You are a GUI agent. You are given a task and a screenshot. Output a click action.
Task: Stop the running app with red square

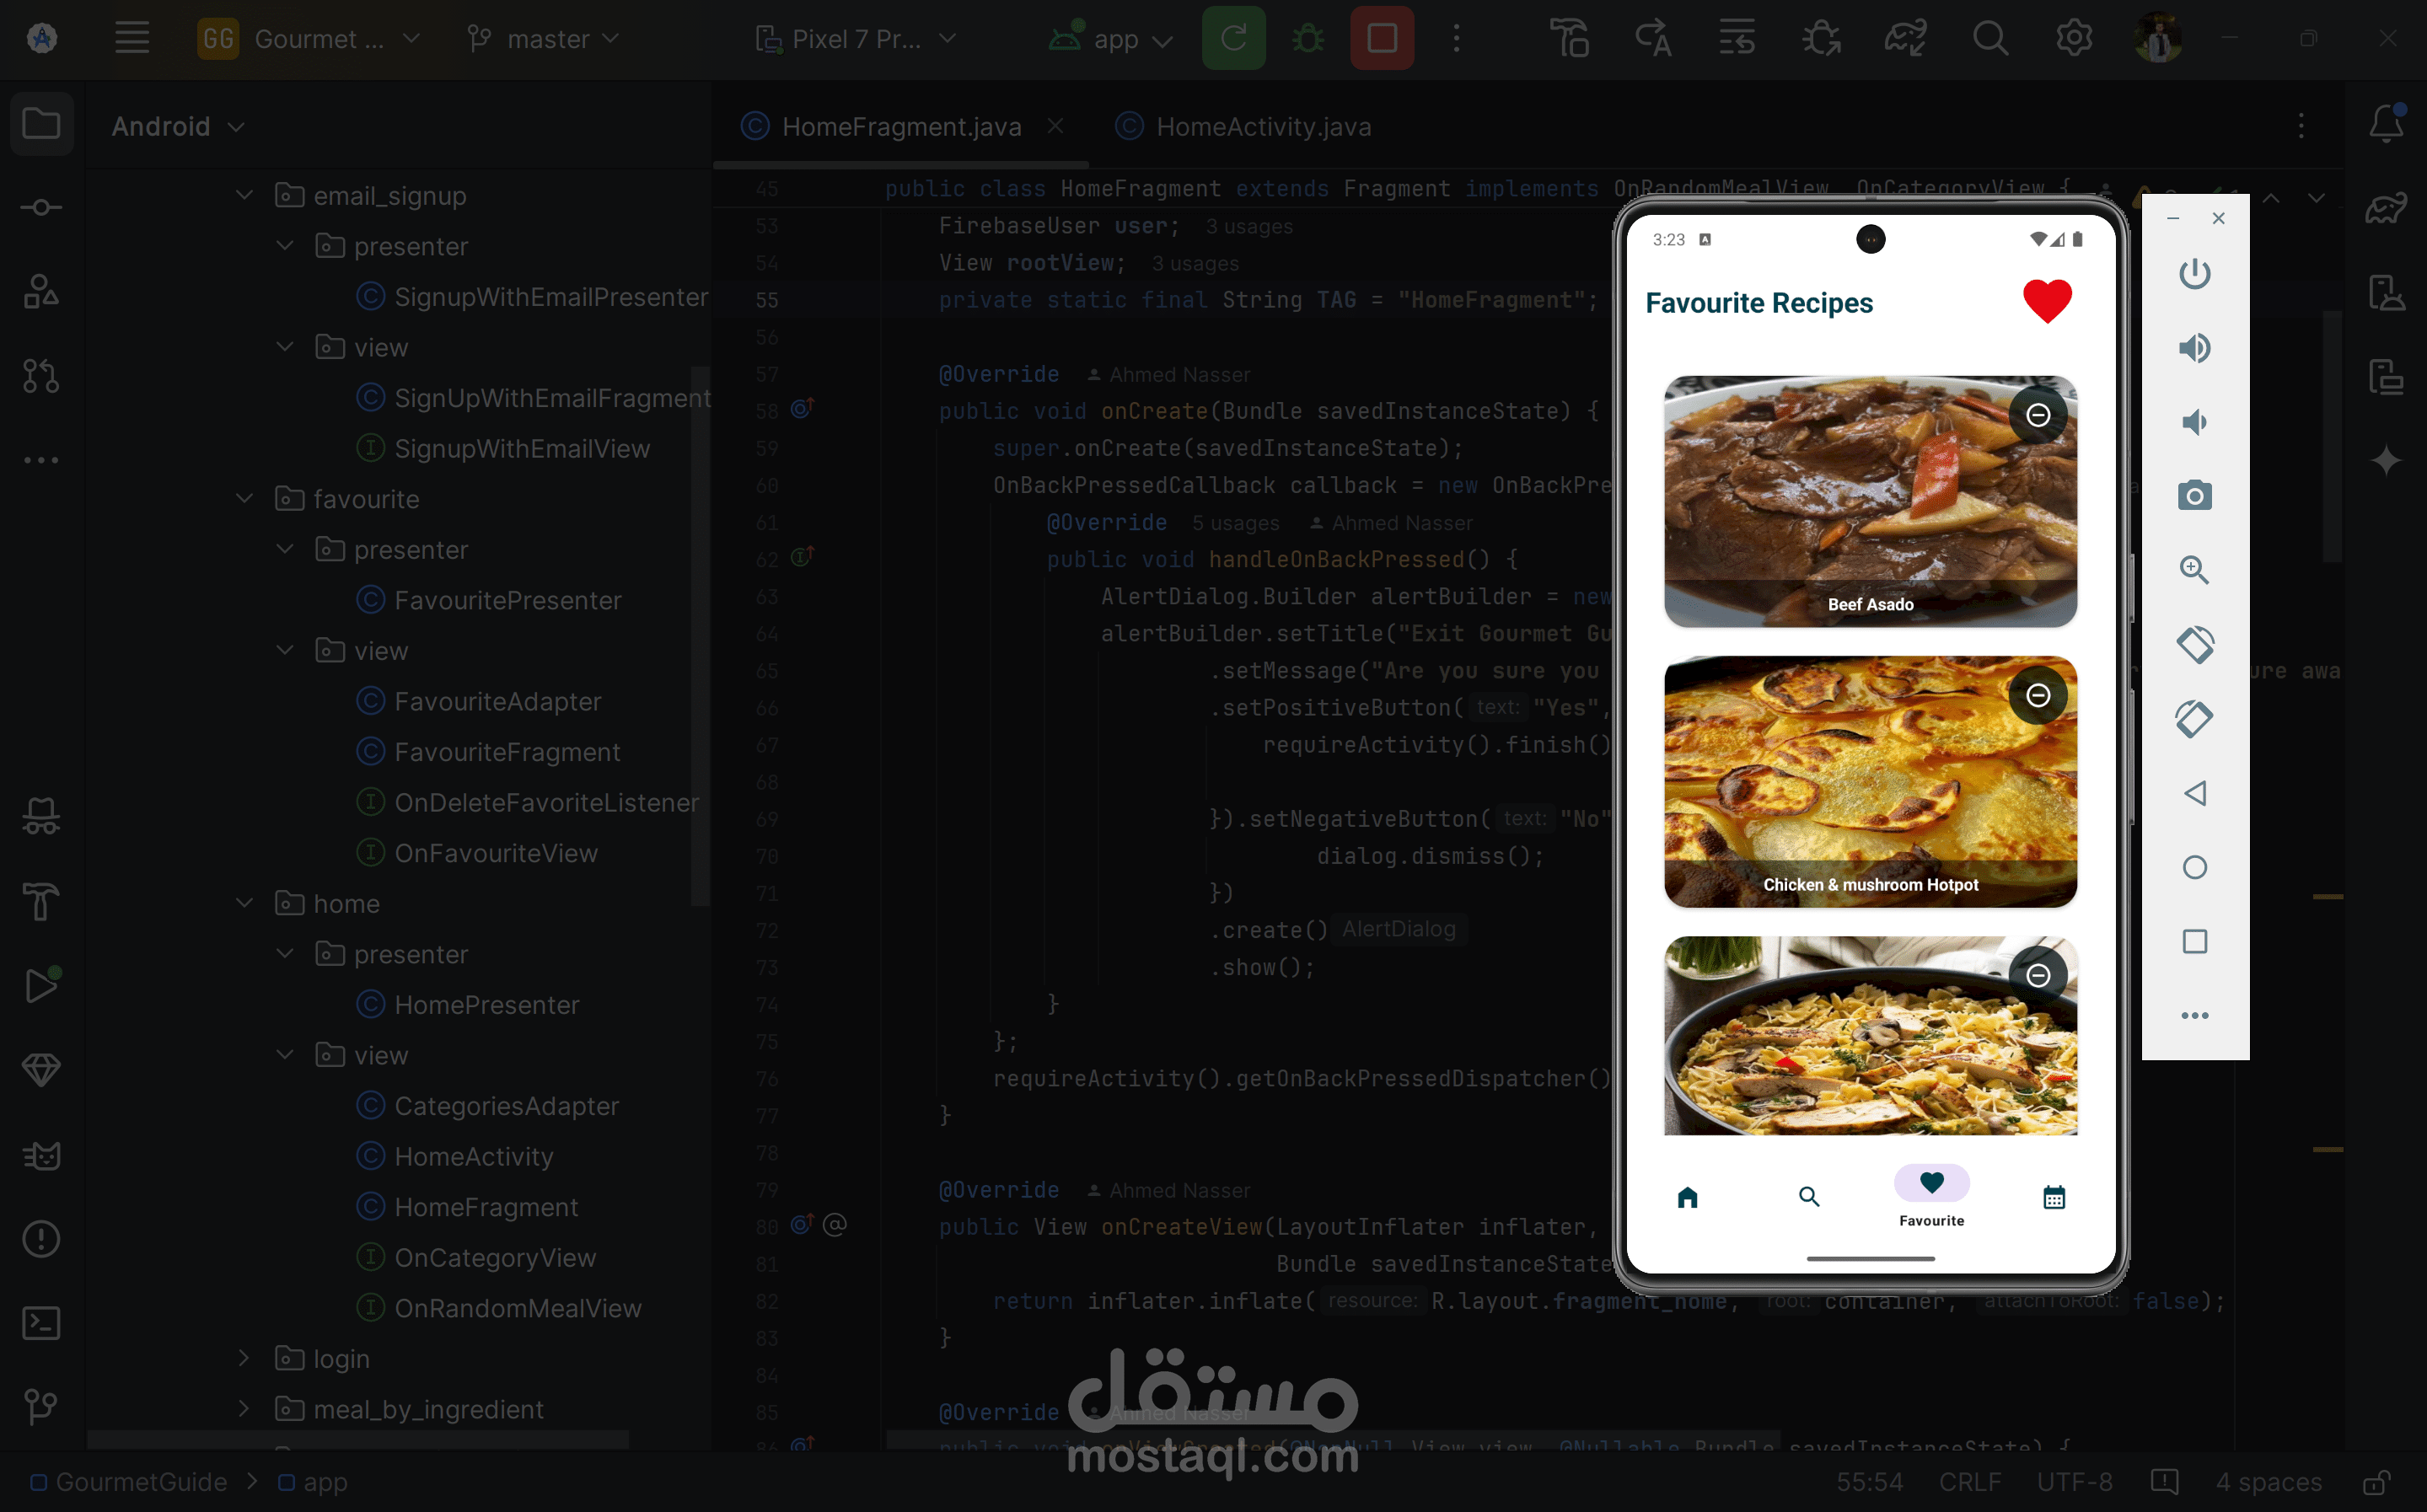(1381, 39)
